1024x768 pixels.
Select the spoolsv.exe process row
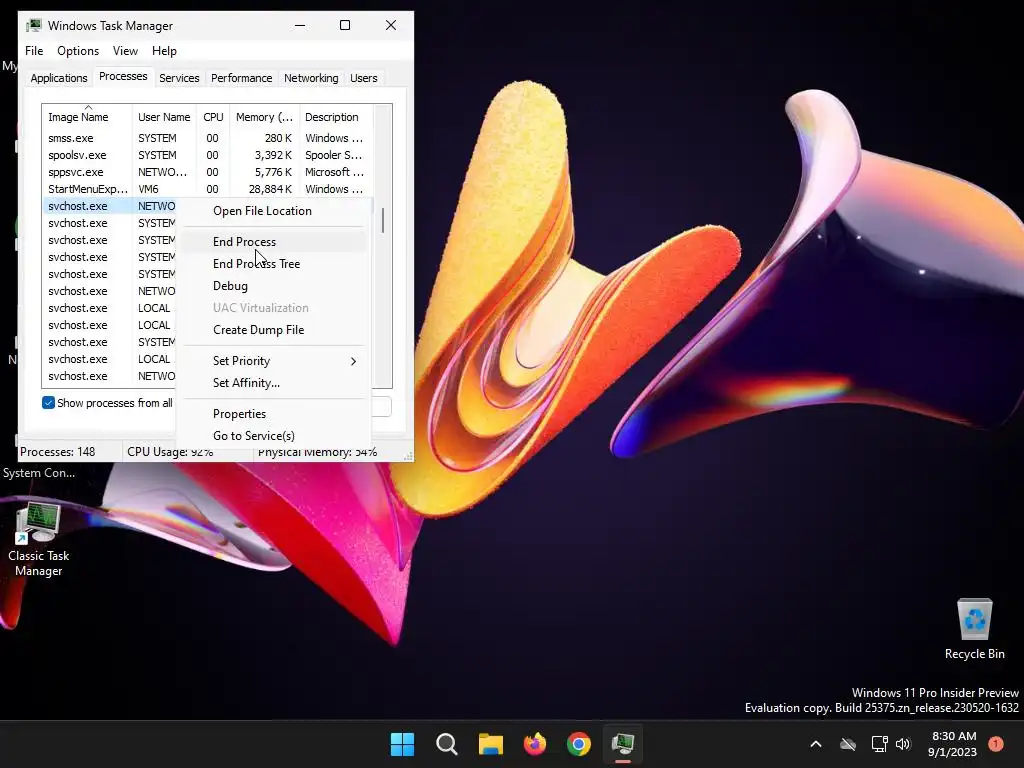click(x=207, y=155)
